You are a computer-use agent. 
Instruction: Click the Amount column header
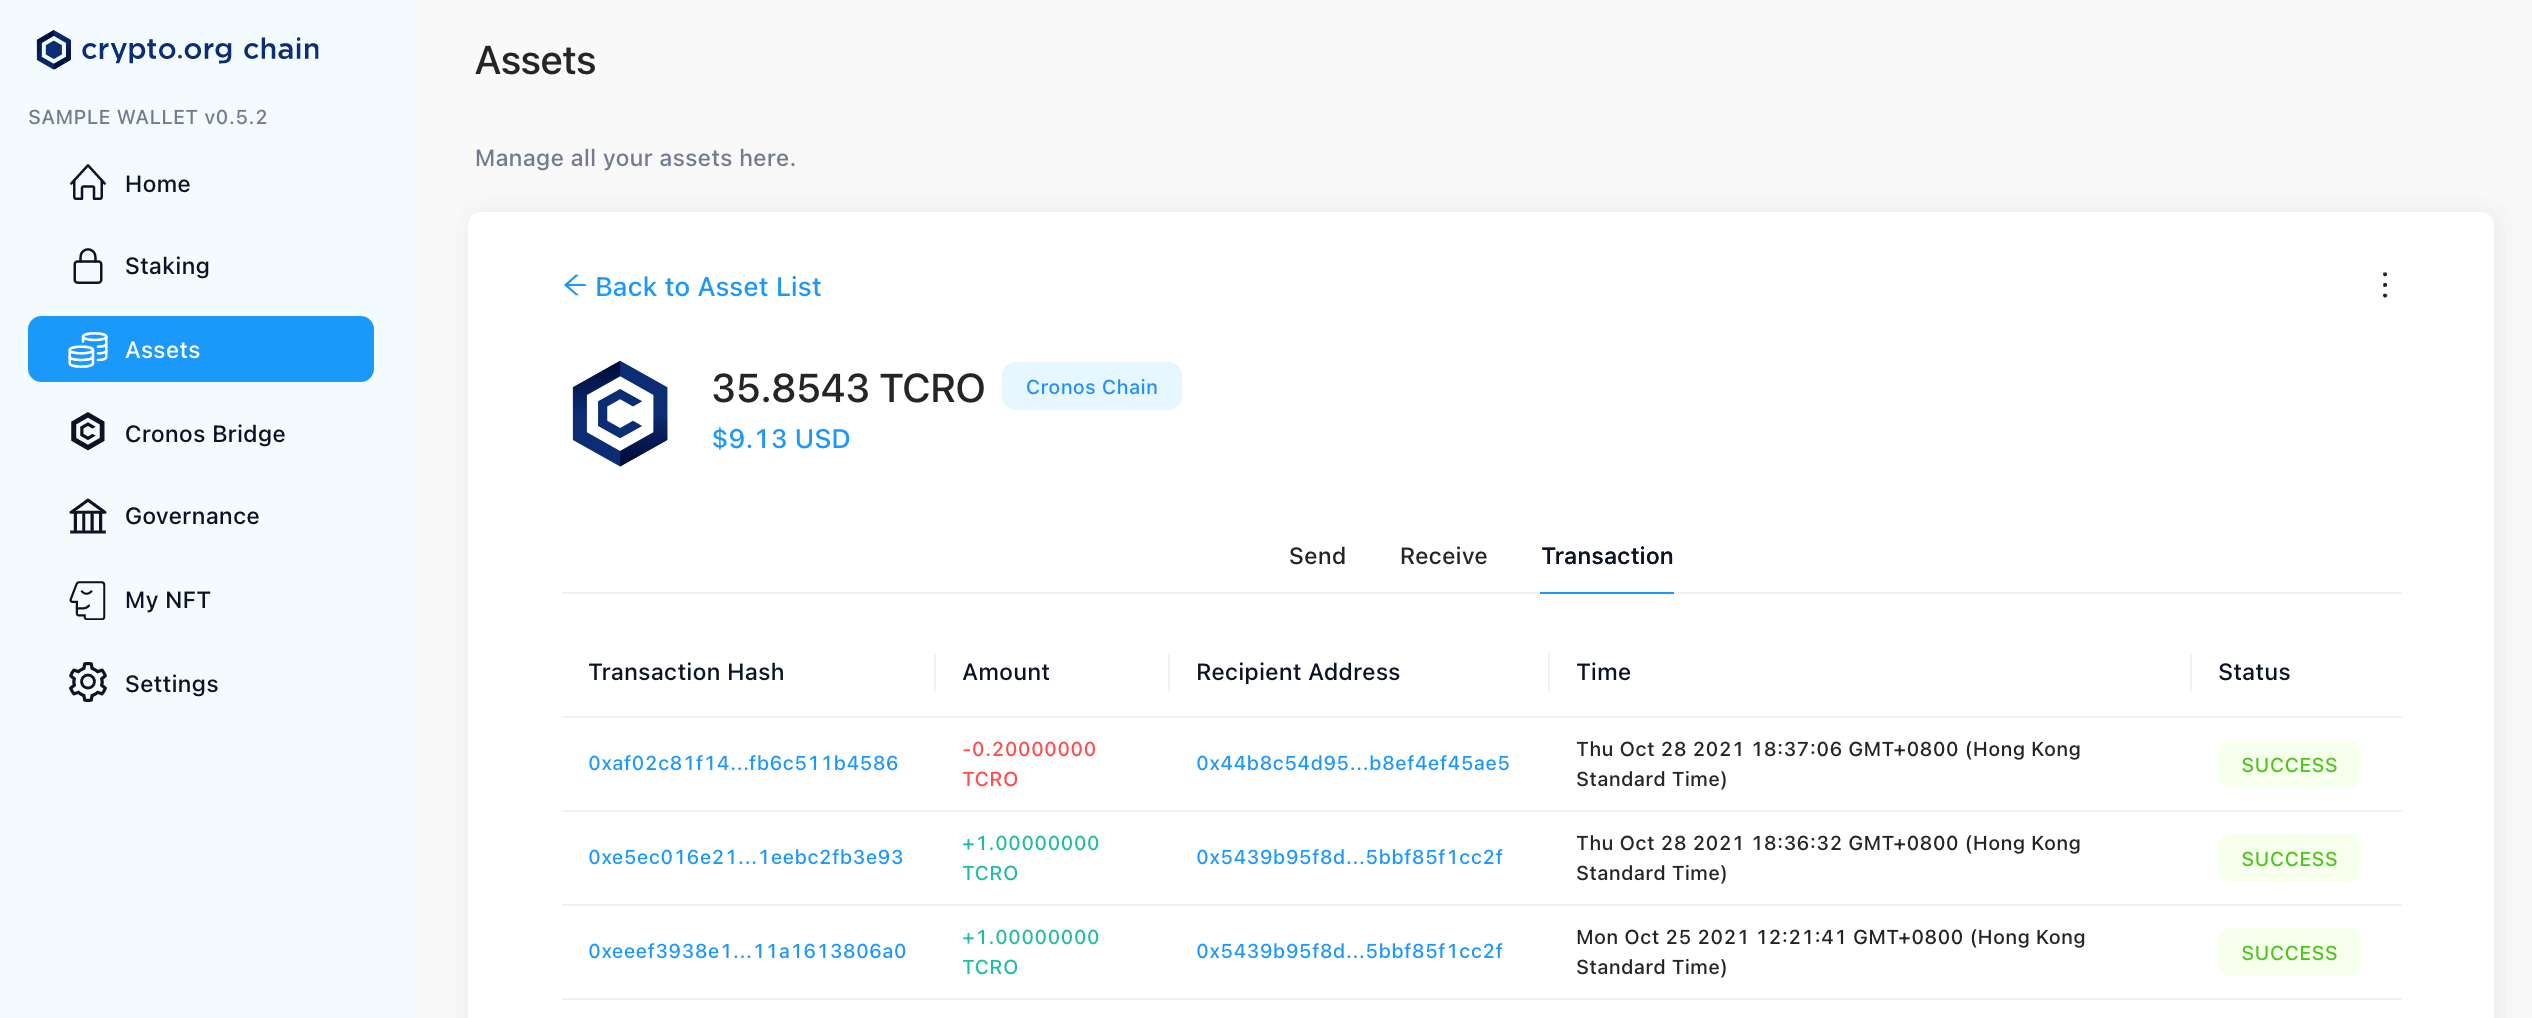(1006, 672)
